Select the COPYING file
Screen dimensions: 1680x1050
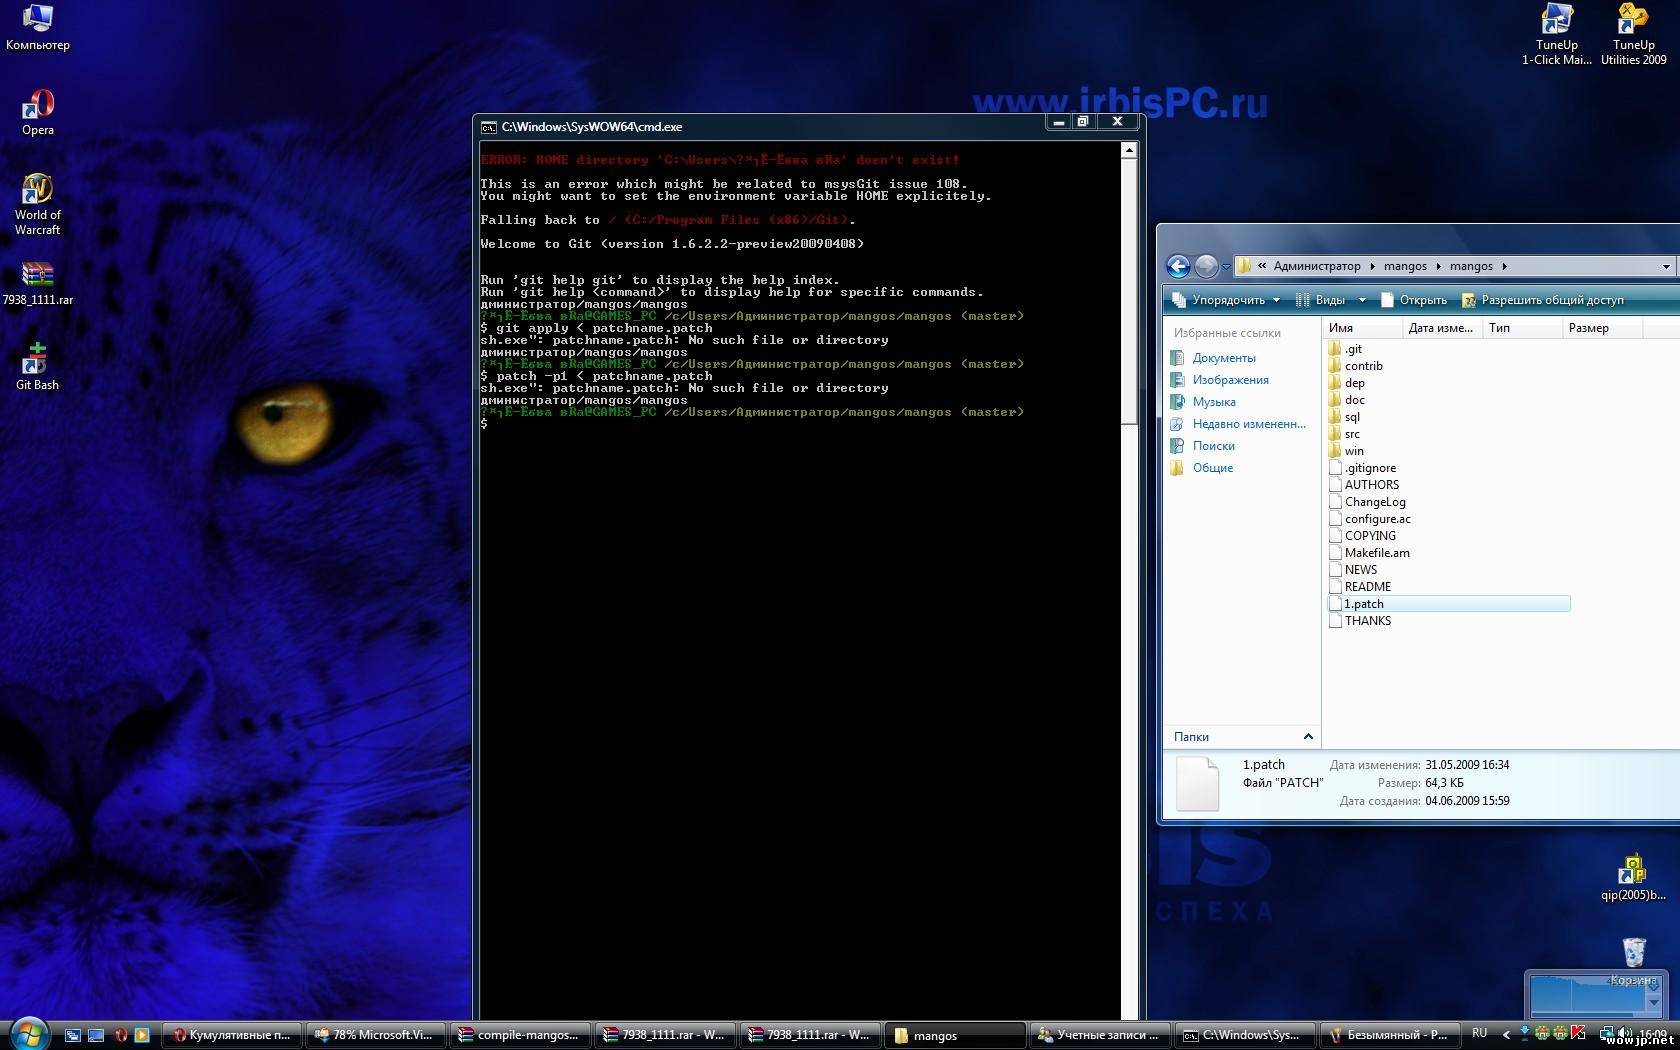click(1362, 536)
